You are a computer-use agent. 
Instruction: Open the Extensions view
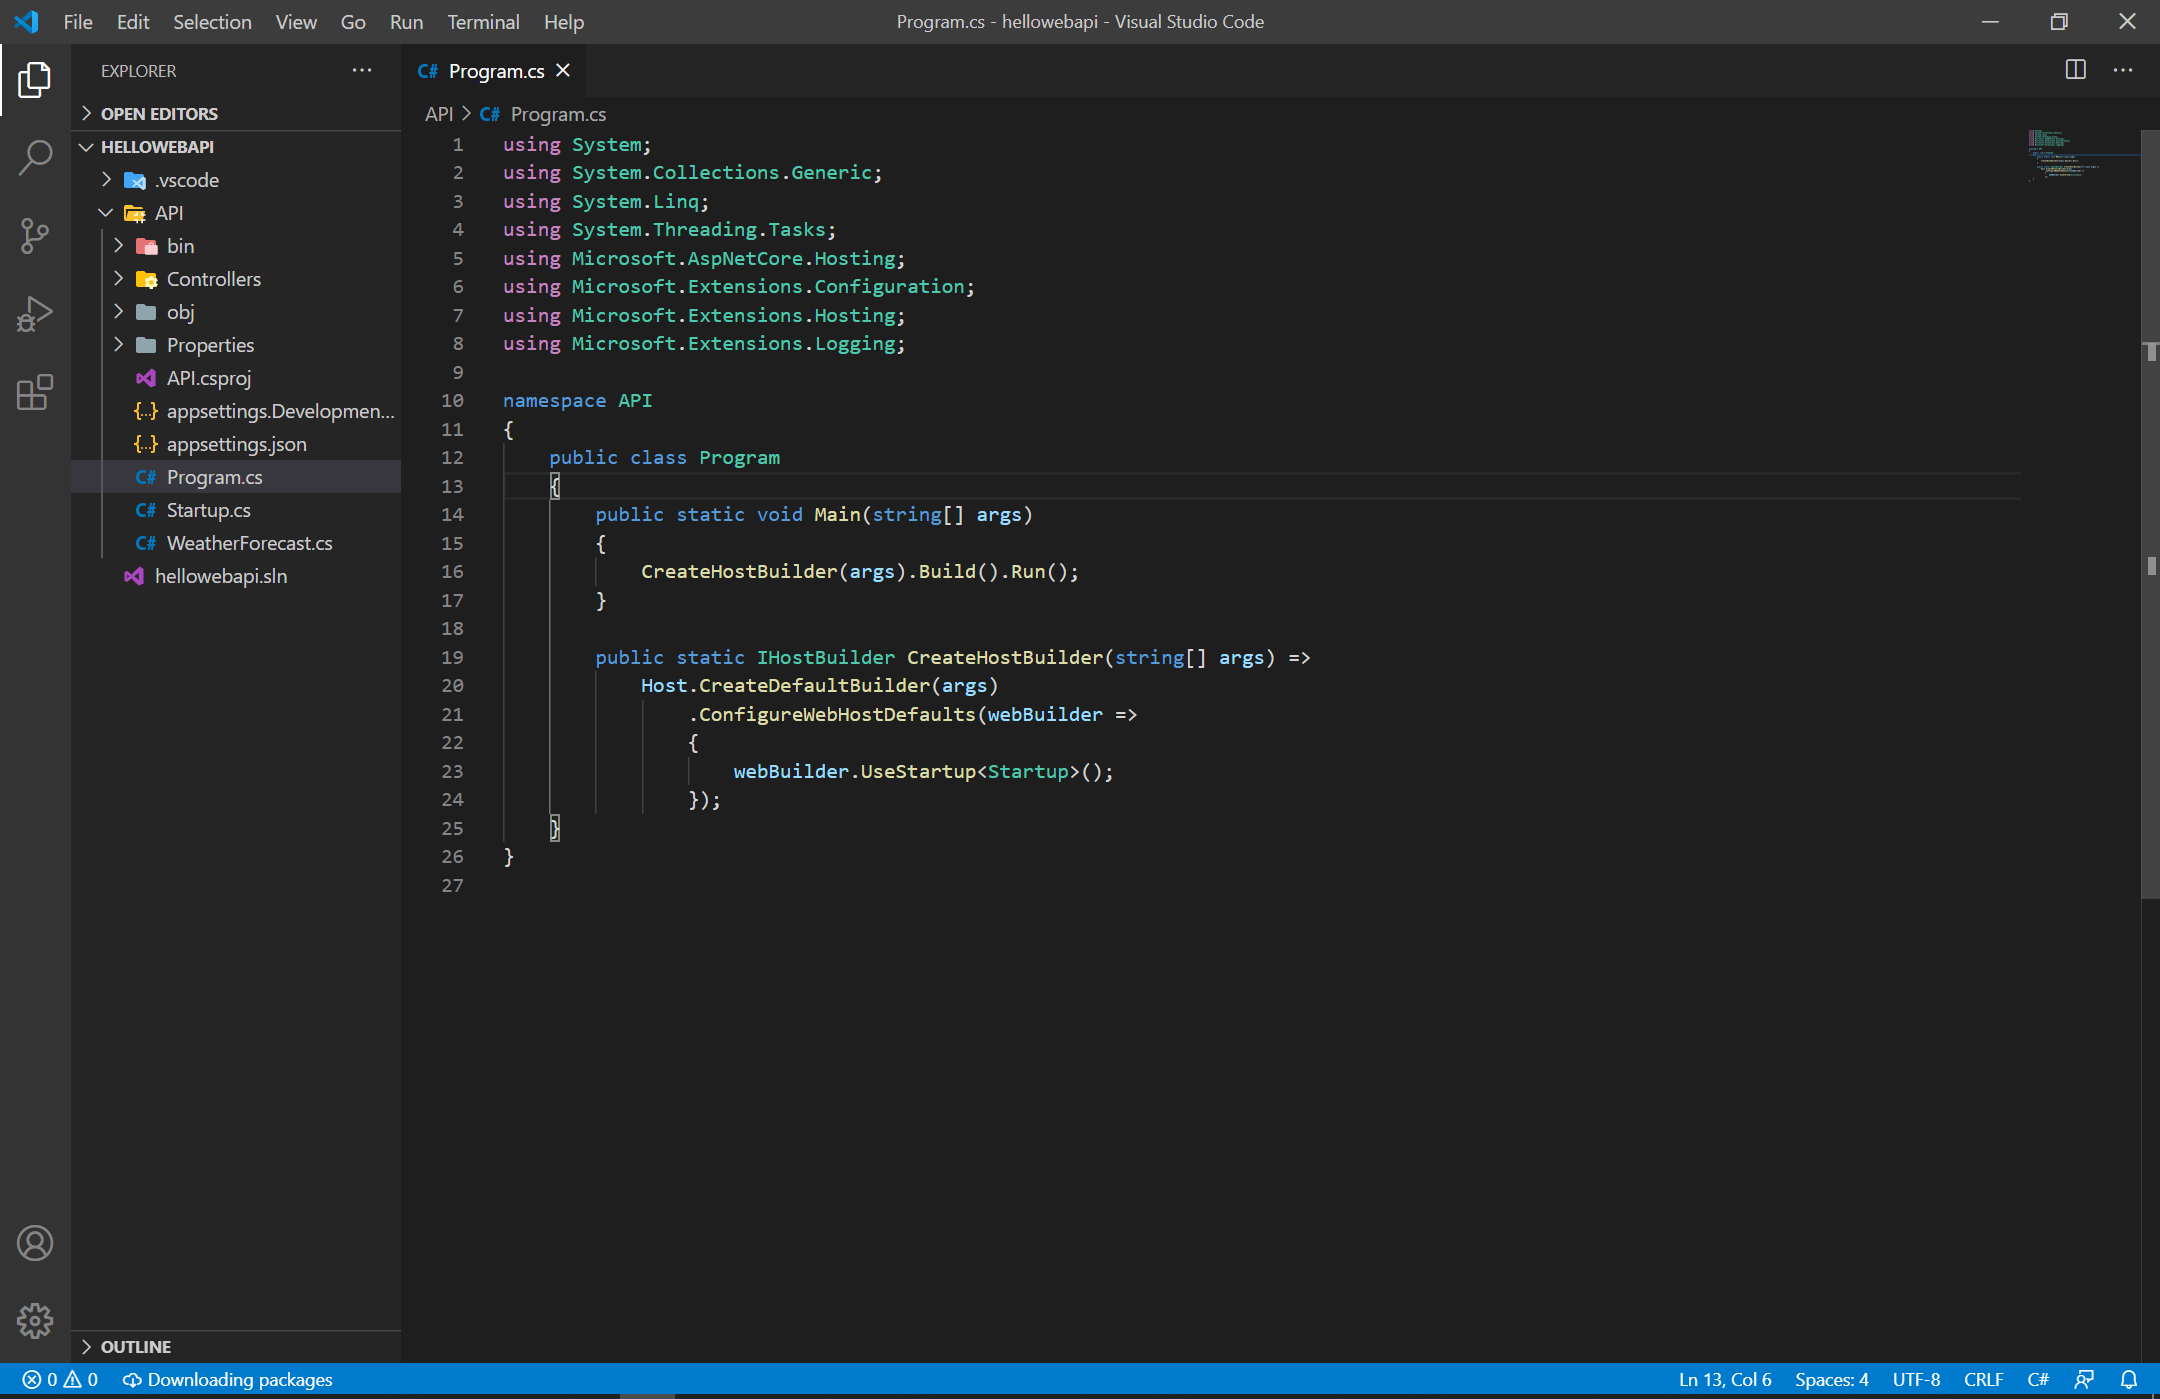pos(35,393)
